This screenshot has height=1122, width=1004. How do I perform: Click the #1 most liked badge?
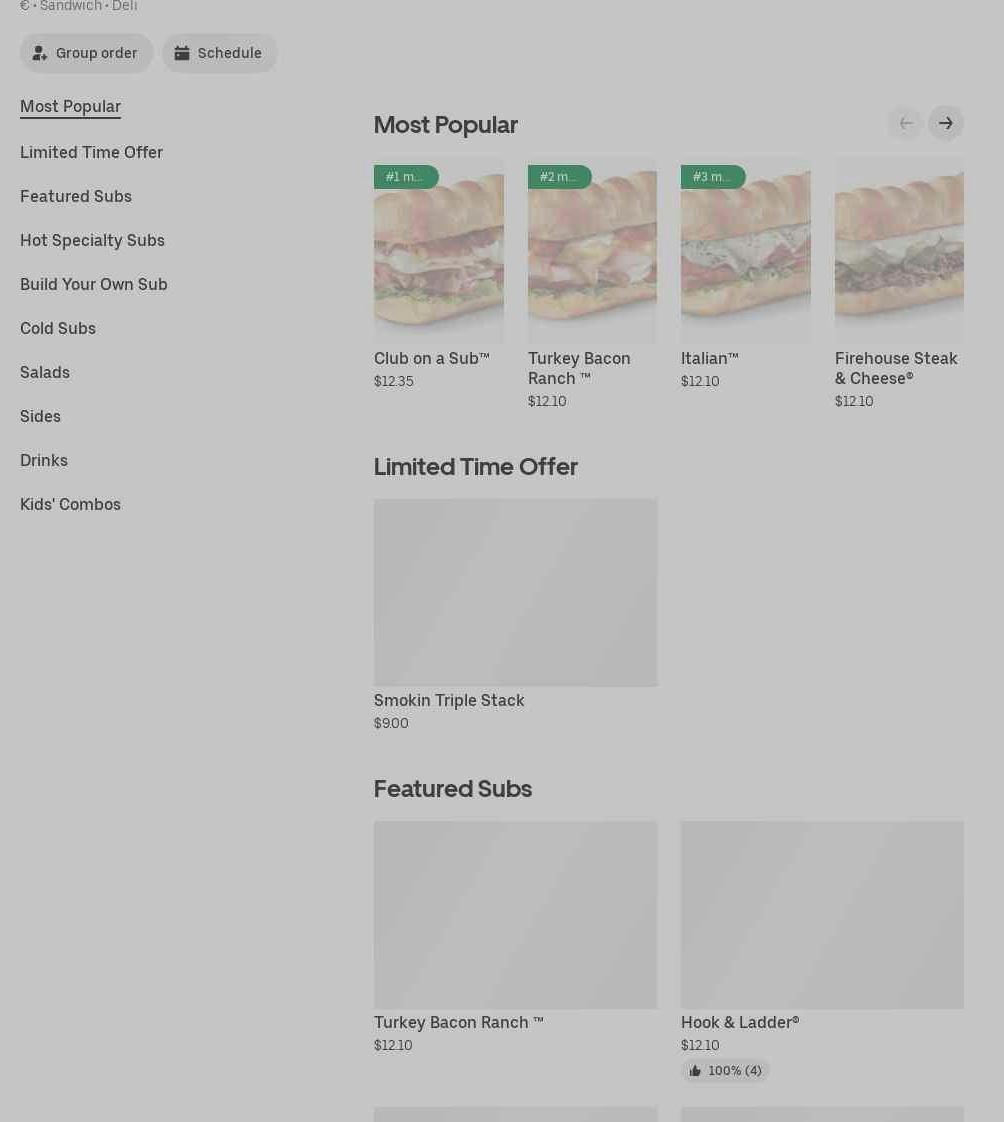406,177
